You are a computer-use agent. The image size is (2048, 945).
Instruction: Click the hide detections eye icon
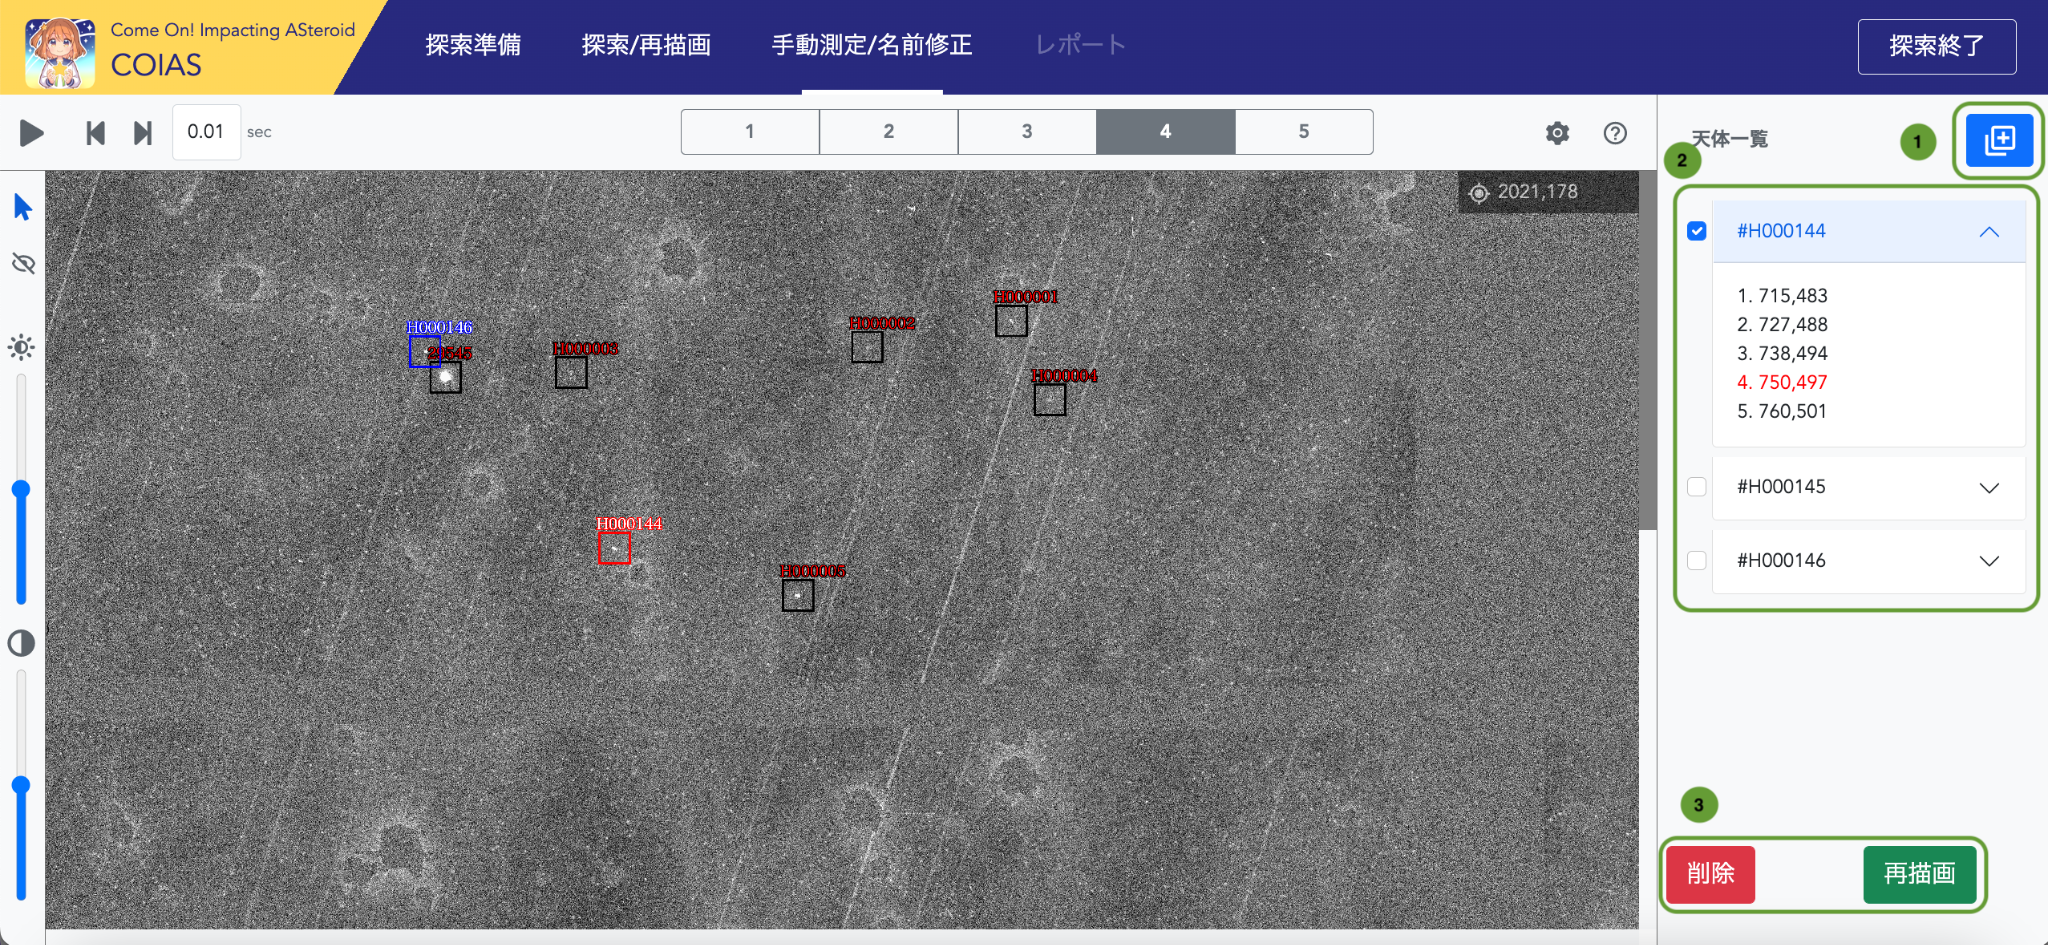22,263
